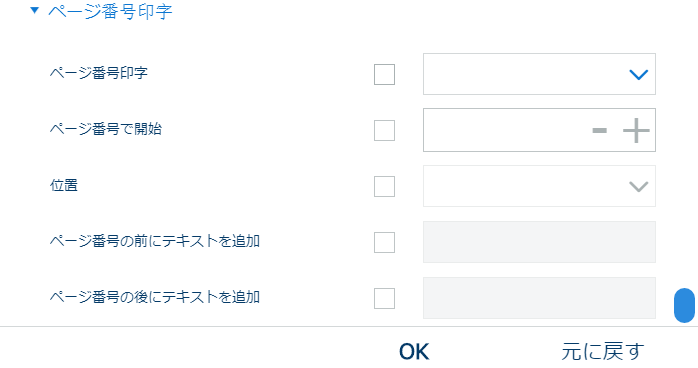Click the blue scrollbar thumb

684,305
